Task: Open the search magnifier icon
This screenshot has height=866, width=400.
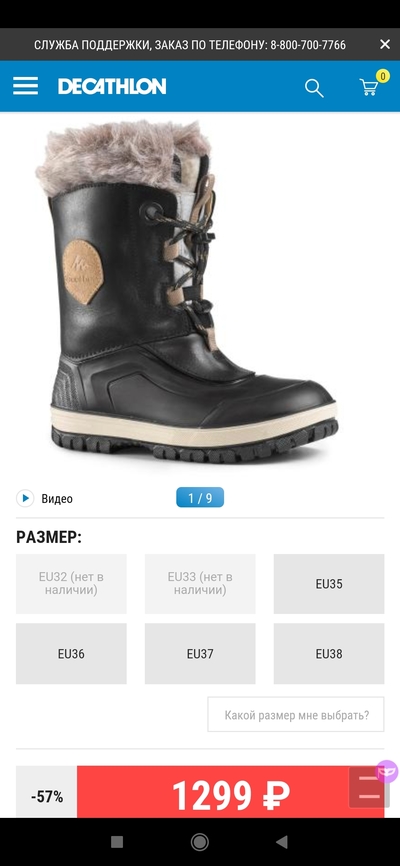Action: 314,87
